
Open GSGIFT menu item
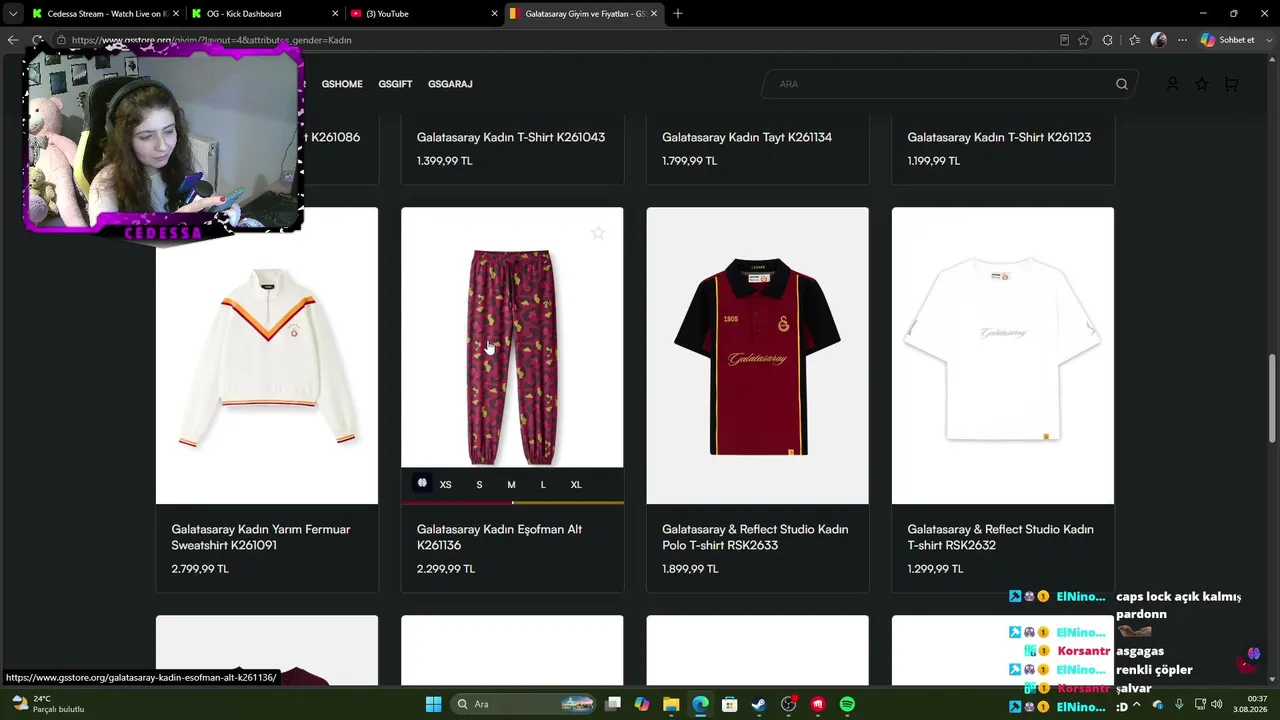click(x=395, y=84)
